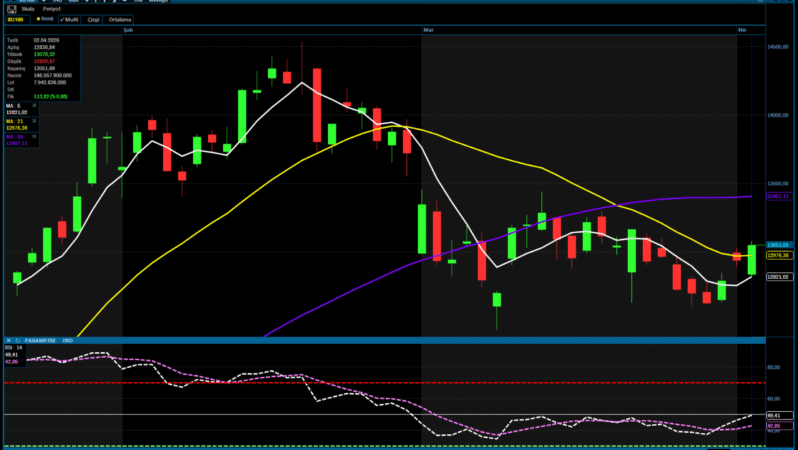
Task: Open the Skala menu
Action: [x=27, y=8]
